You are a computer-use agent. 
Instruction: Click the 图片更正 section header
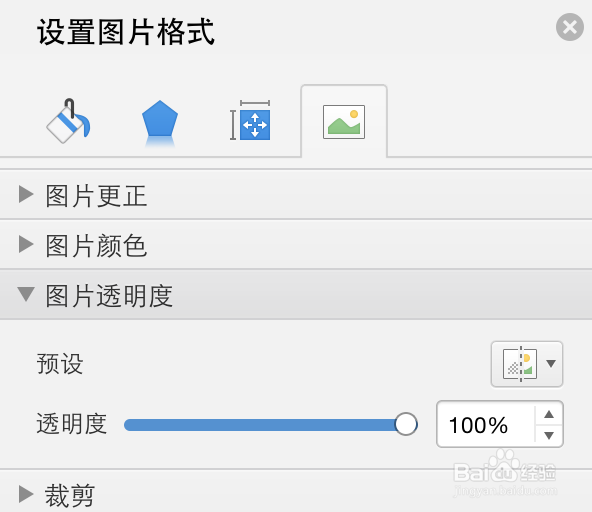click(296, 195)
